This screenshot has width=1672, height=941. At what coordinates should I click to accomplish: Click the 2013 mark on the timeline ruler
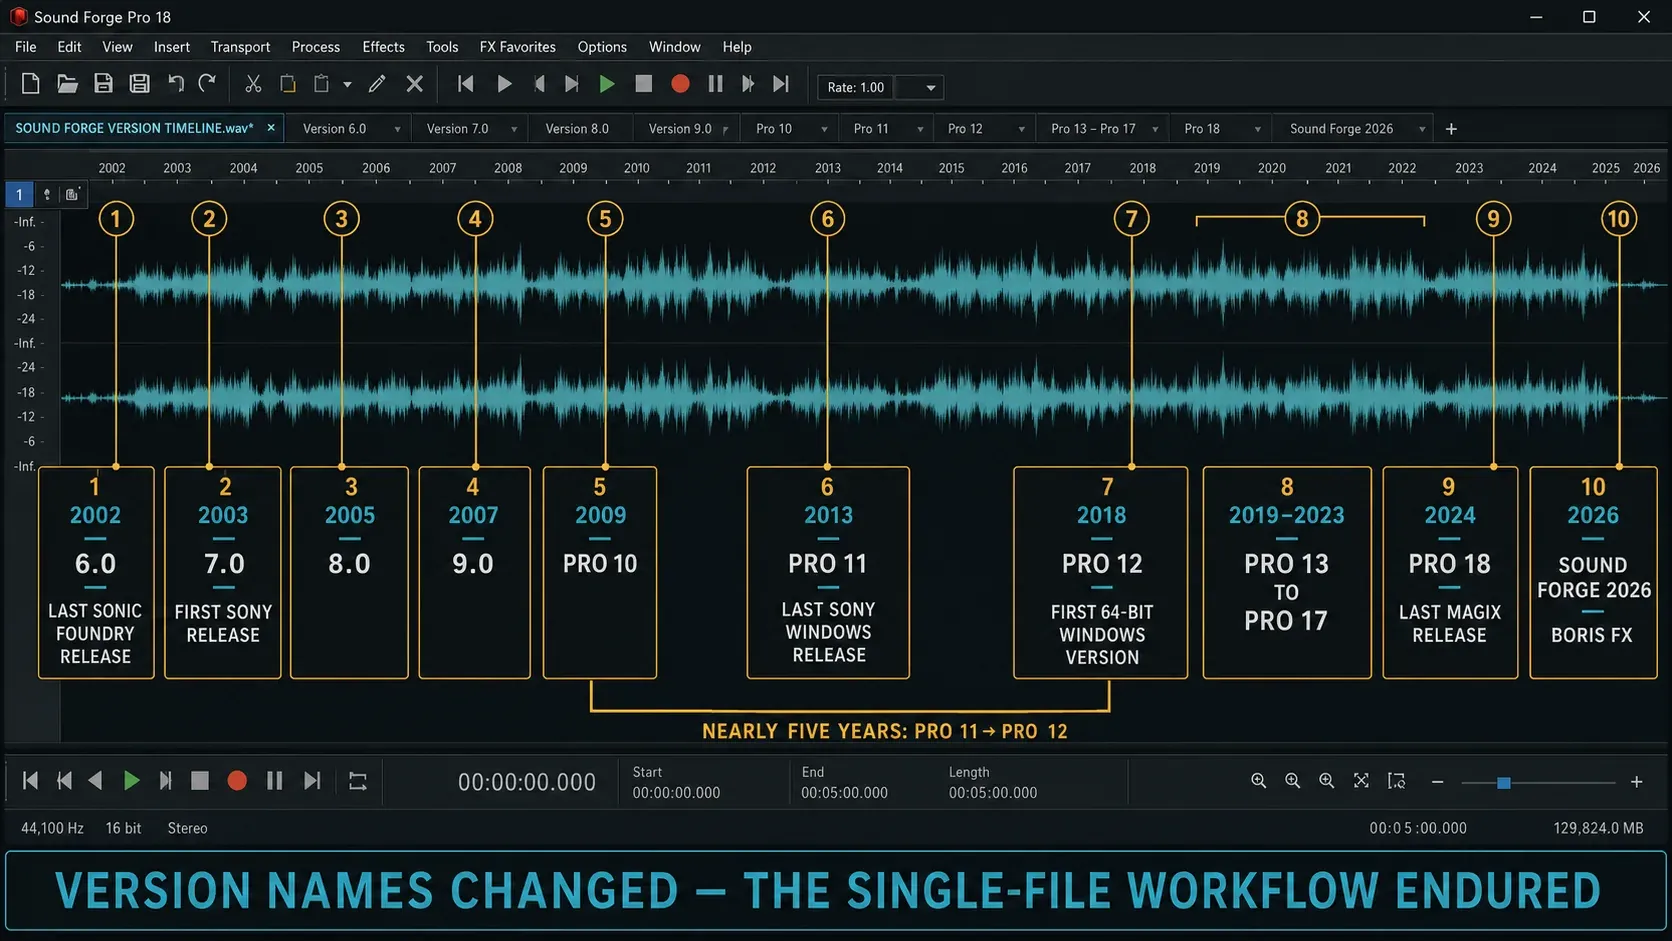(828, 168)
